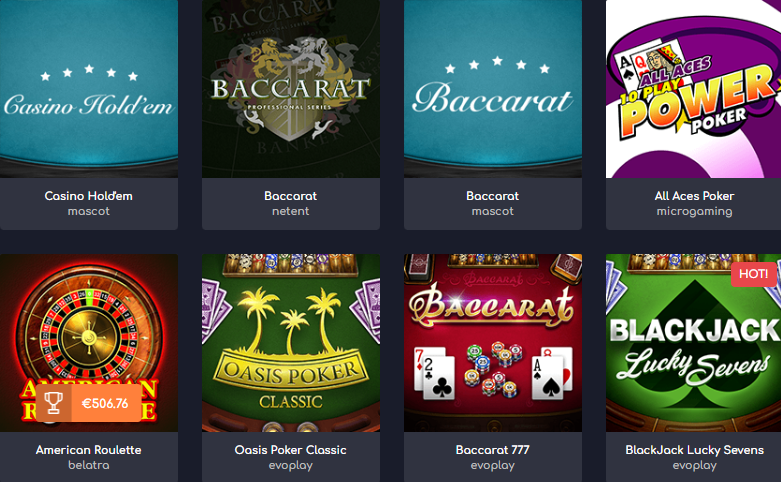This screenshot has height=482, width=781.
Task: Open the Baccarat 777 red thumbnail
Action: coord(493,343)
